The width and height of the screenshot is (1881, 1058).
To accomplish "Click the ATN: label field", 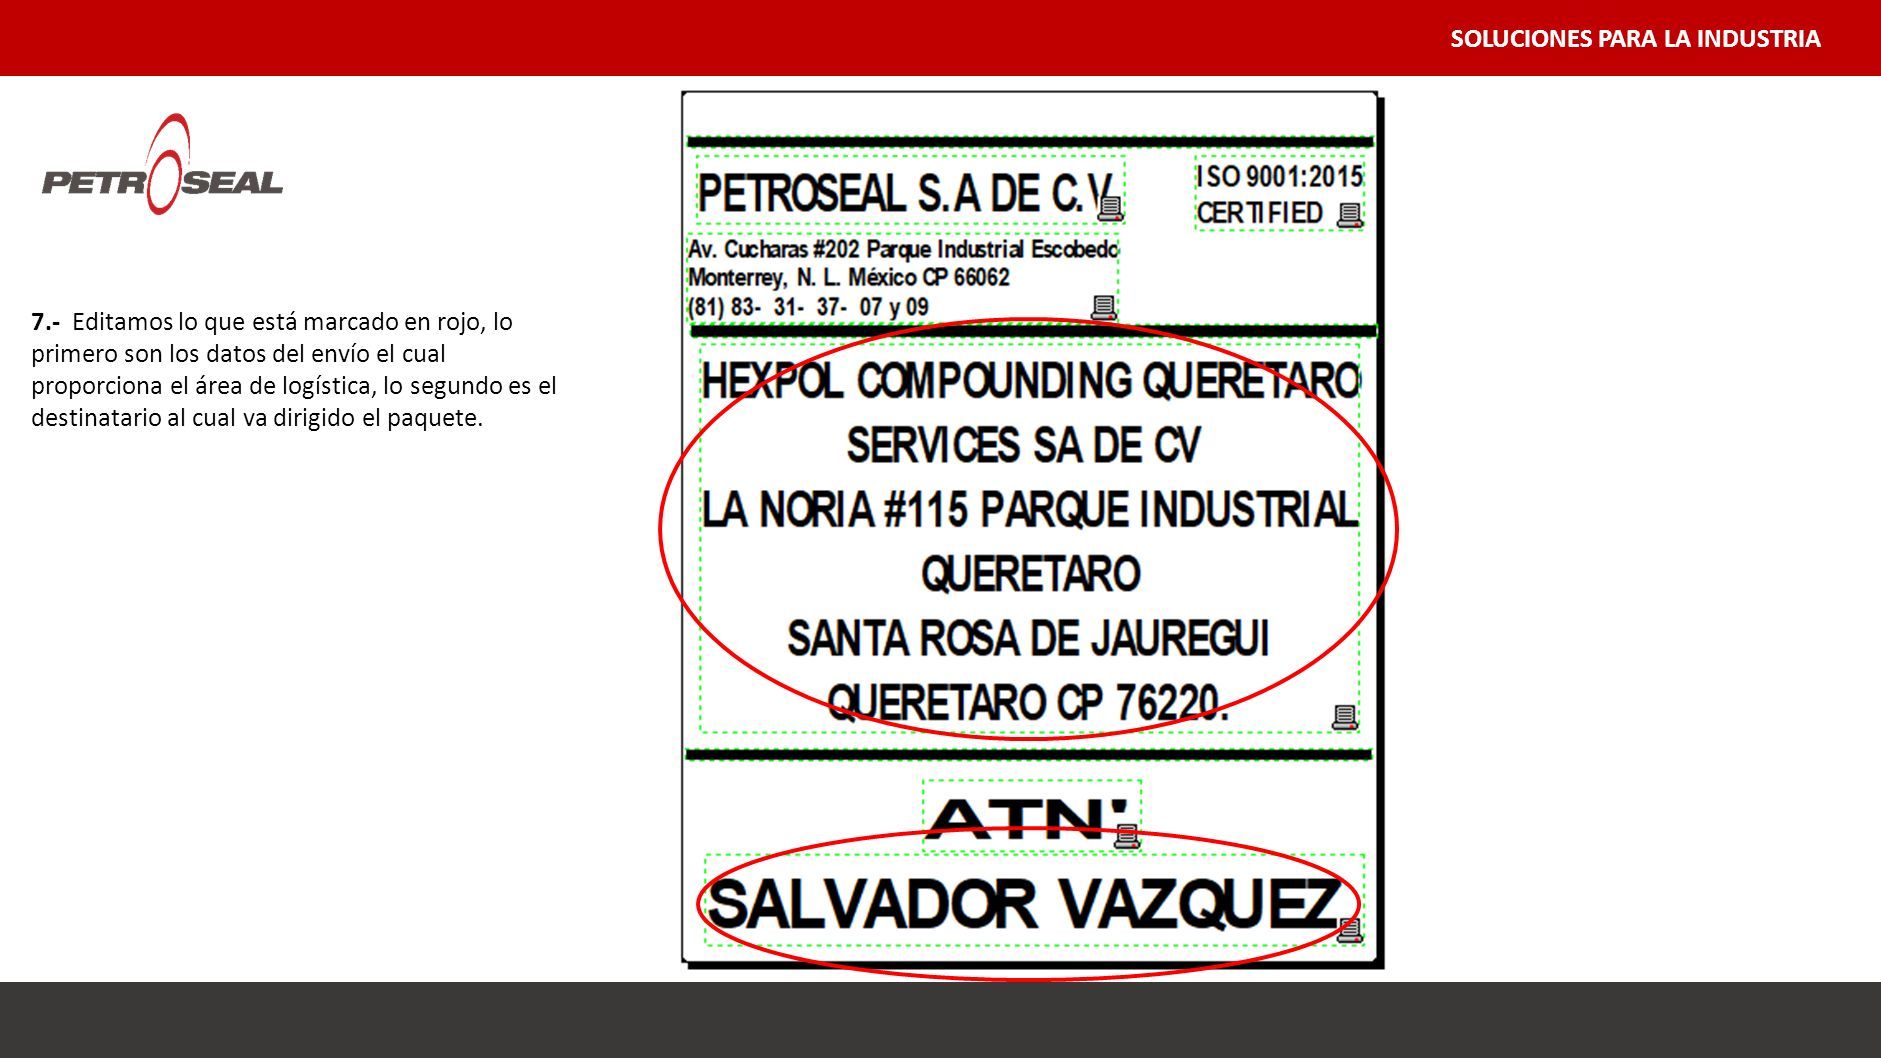I will [x=1032, y=815].
